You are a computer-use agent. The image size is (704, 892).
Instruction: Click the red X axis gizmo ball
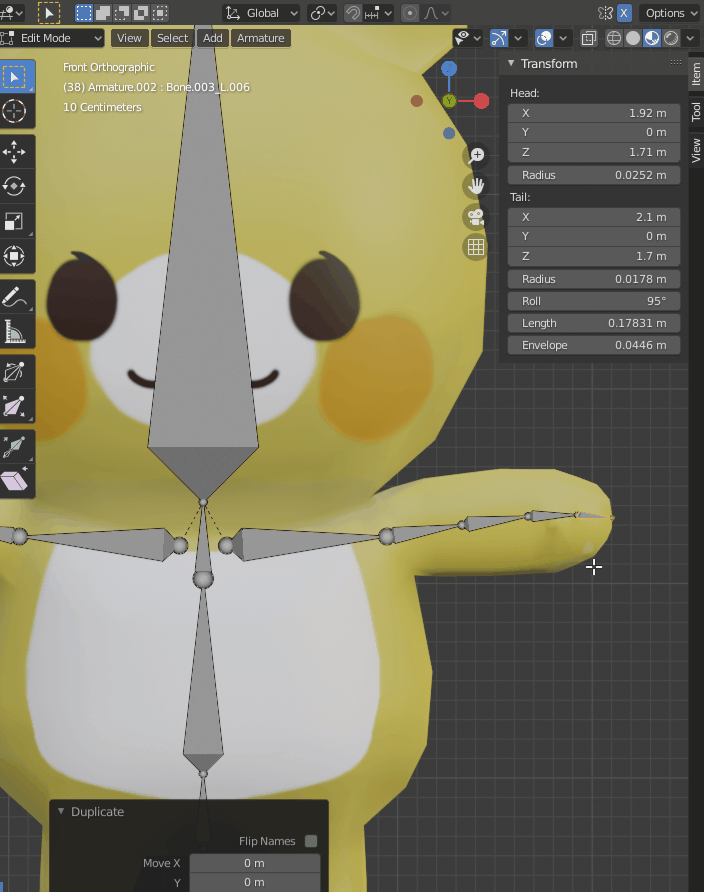pyautogui.click(x=482, y=101)
